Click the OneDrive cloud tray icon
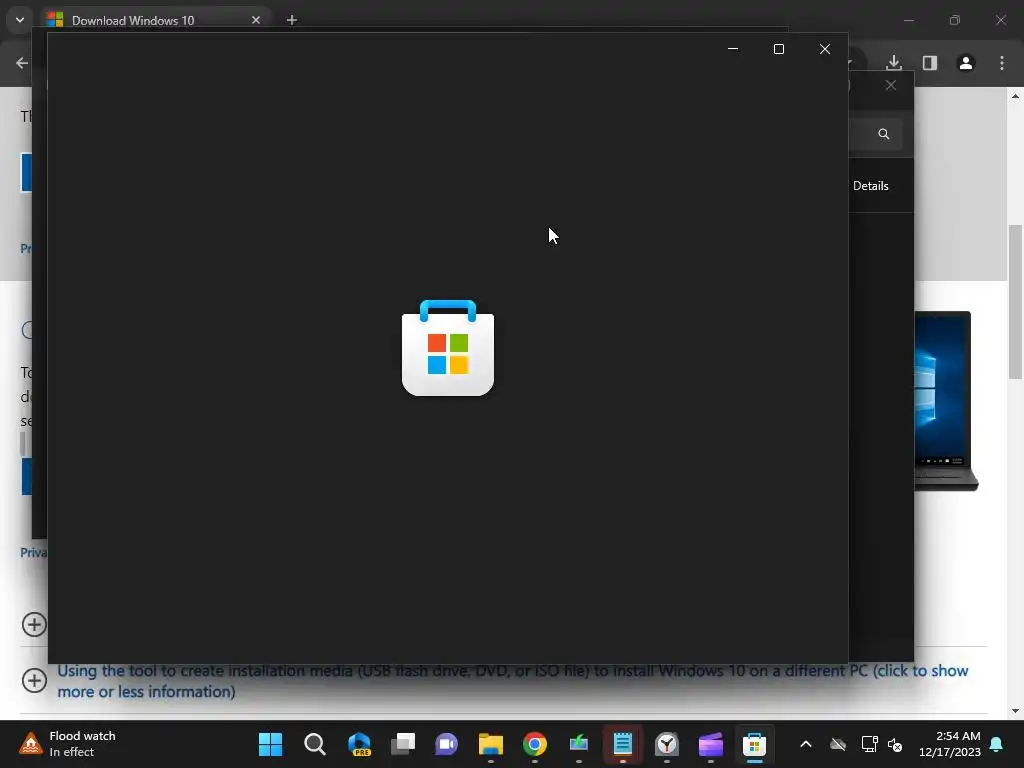 click(838, 744)
